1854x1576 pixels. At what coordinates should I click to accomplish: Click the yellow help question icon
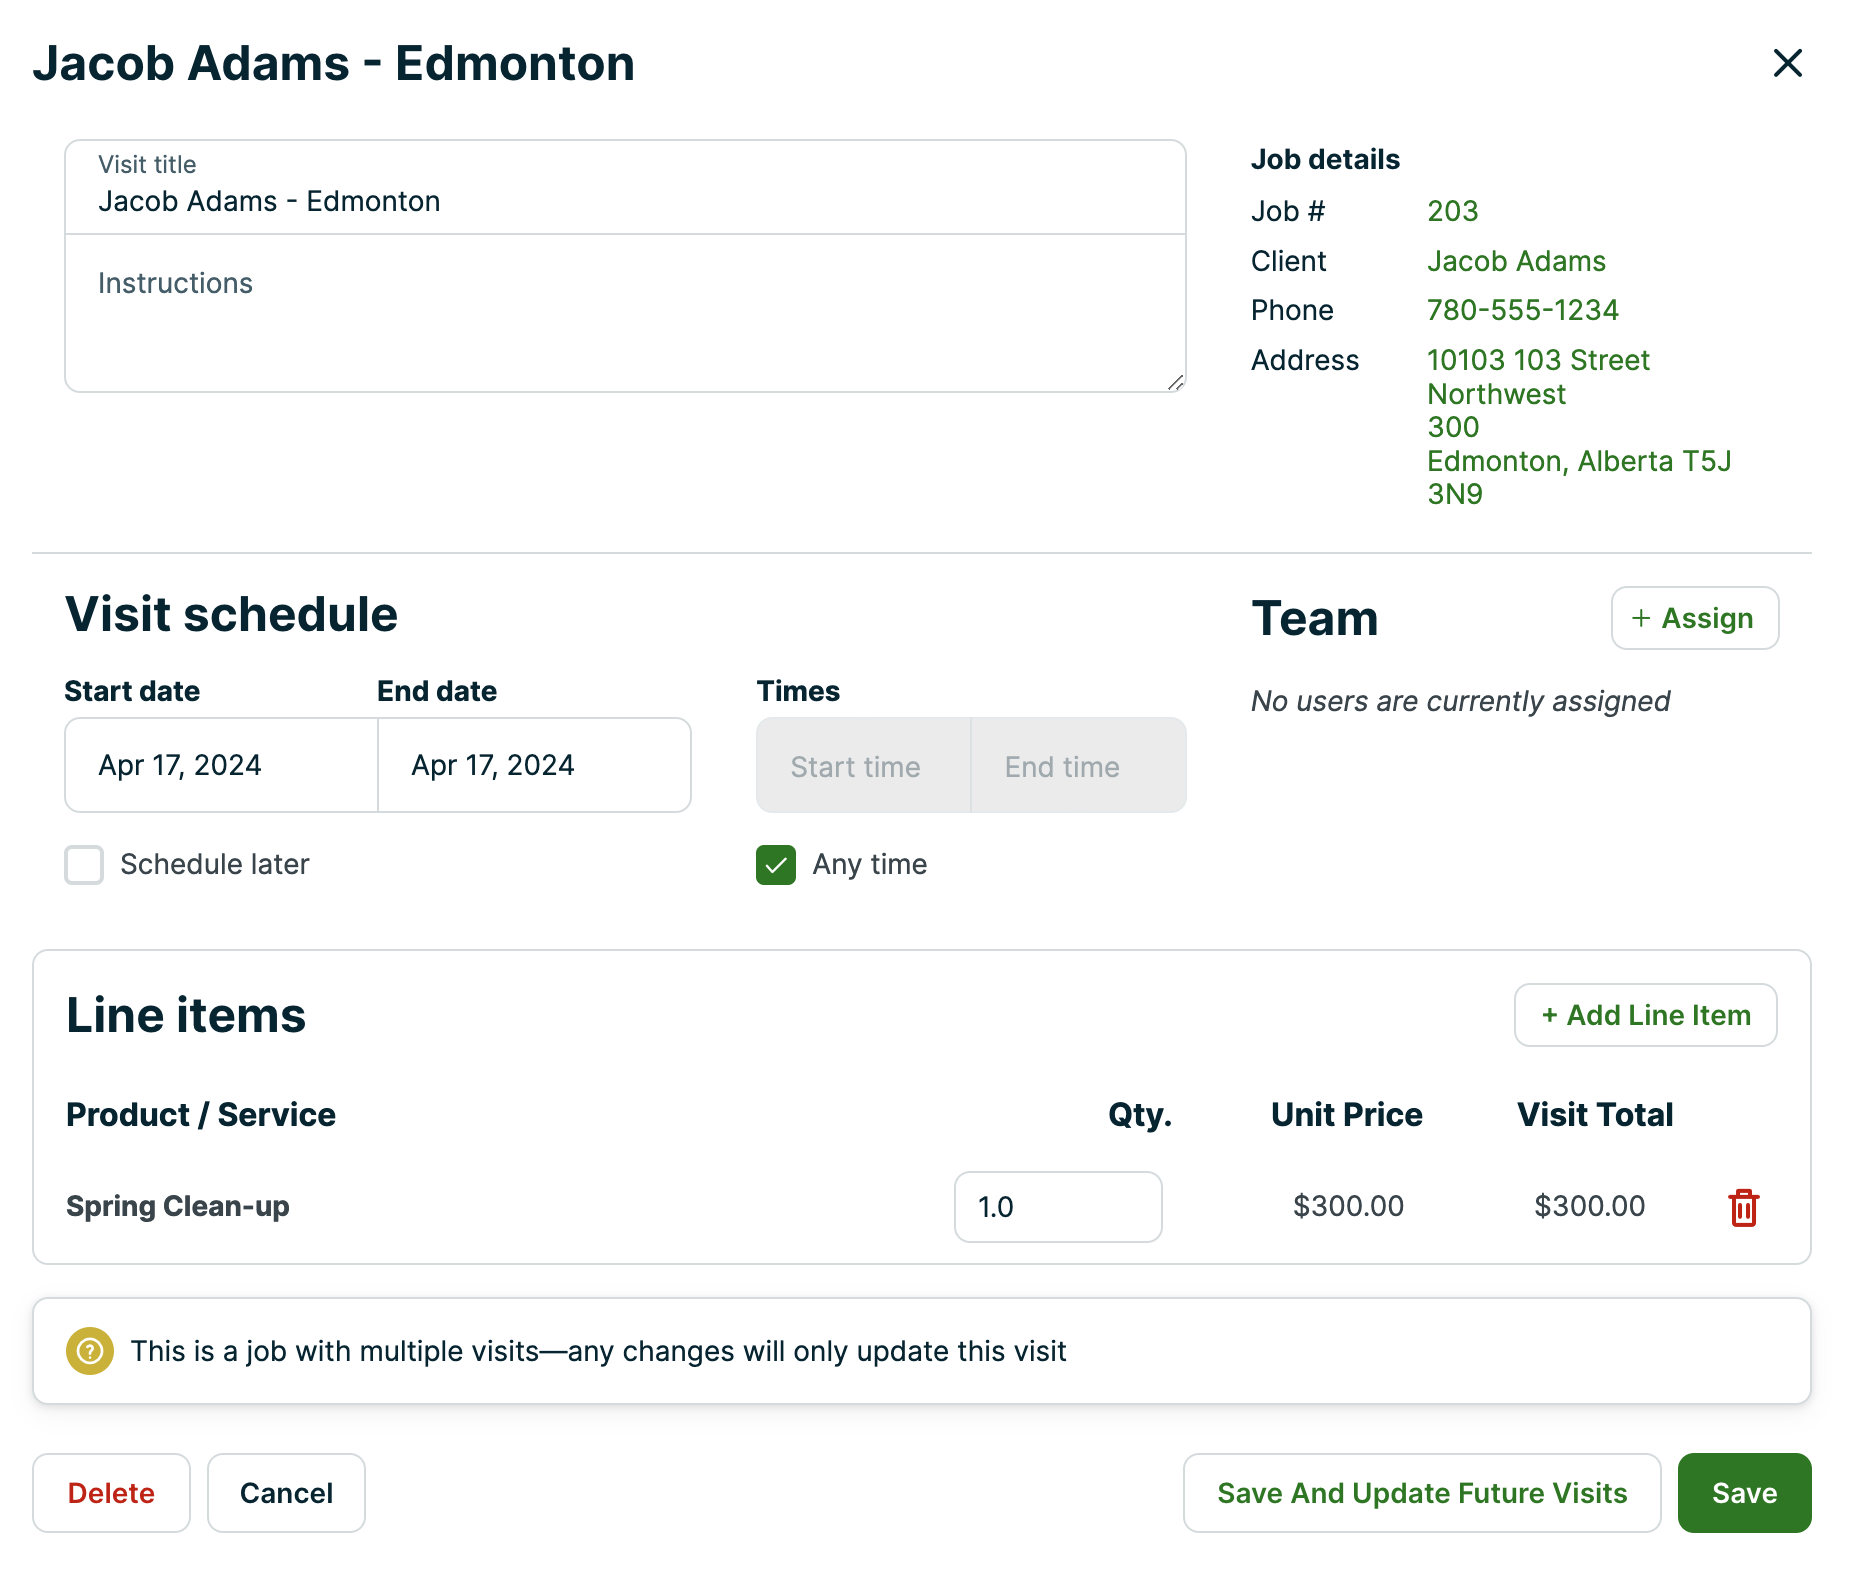[x=90, y=1351]
